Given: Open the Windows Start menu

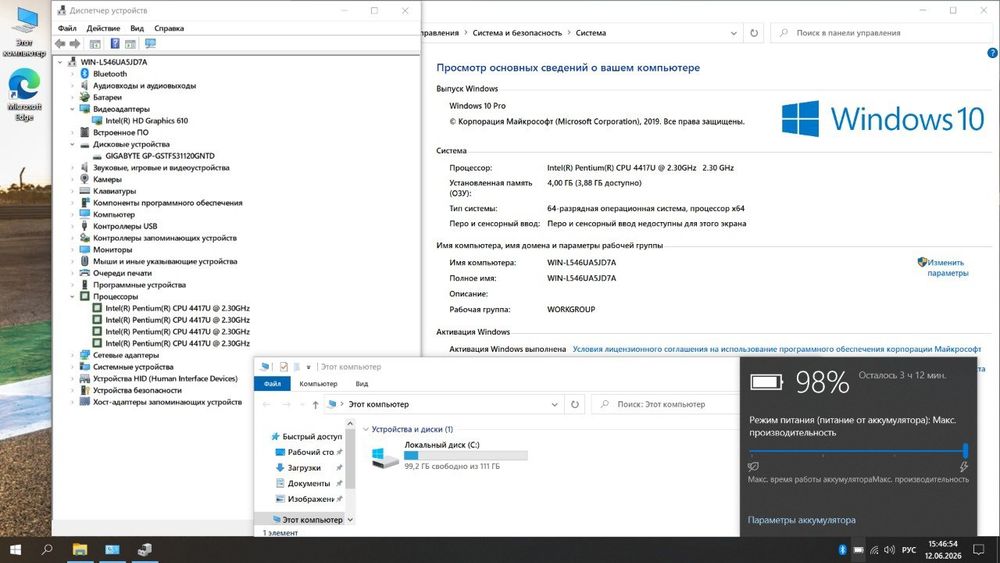Looking at the screenshot, I should 15,550.
